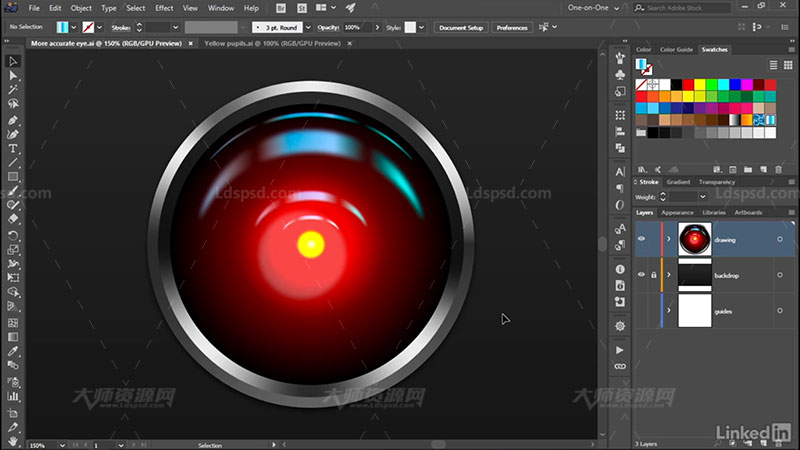The image size is (800, 450).
Task: Expand the backdrop layer contents
Action: pyautogui.click(x=669, y=274)
